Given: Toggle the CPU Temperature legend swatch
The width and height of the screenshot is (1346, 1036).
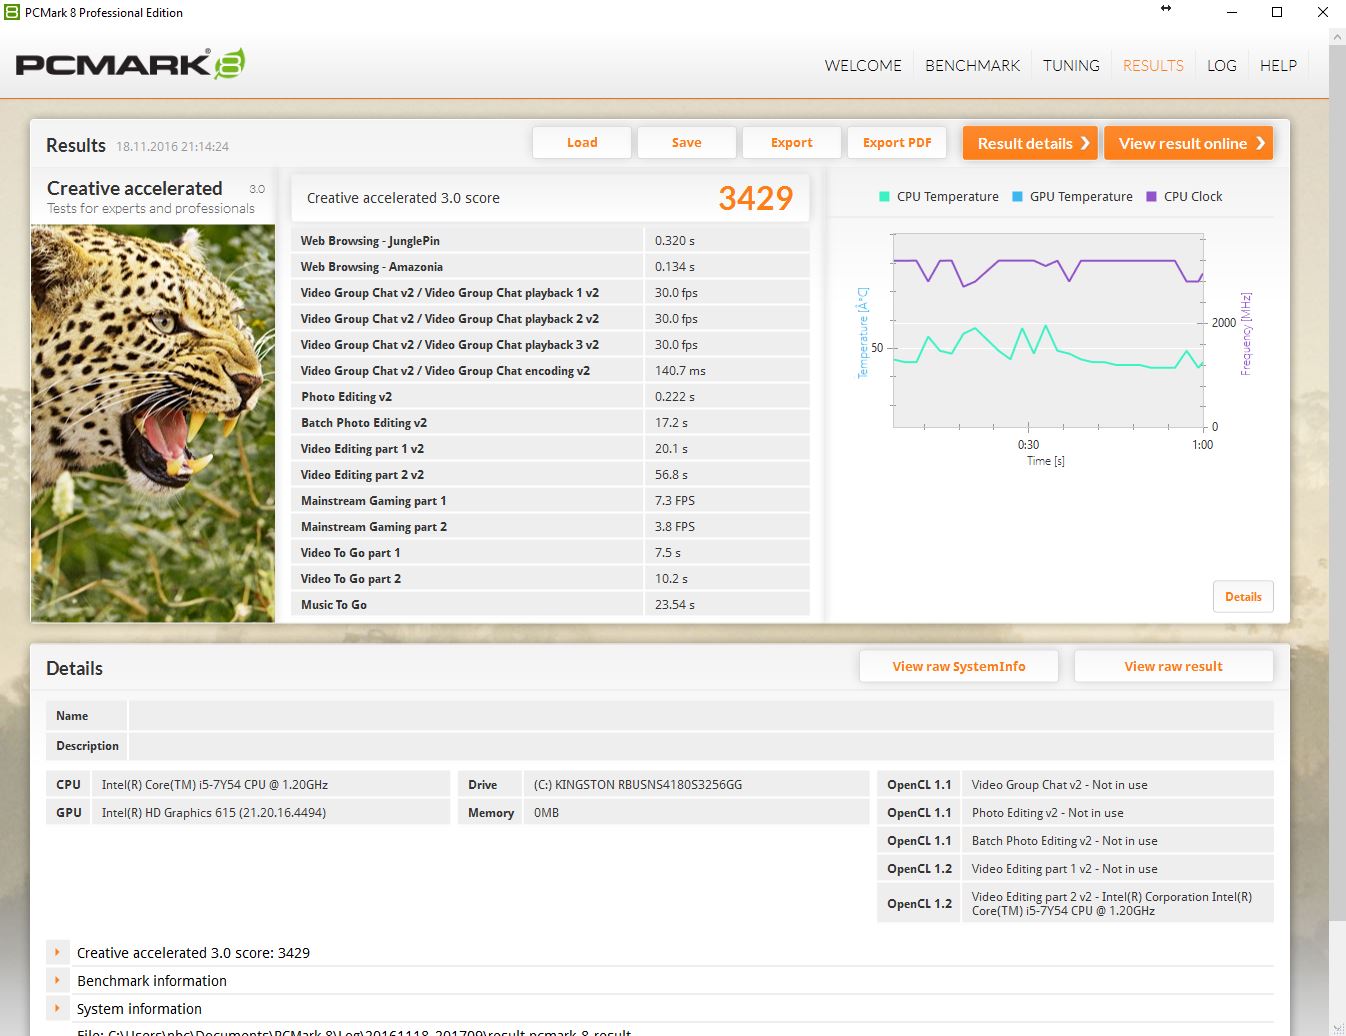Looking at the screenshot, I should click(x=884, y=197).
